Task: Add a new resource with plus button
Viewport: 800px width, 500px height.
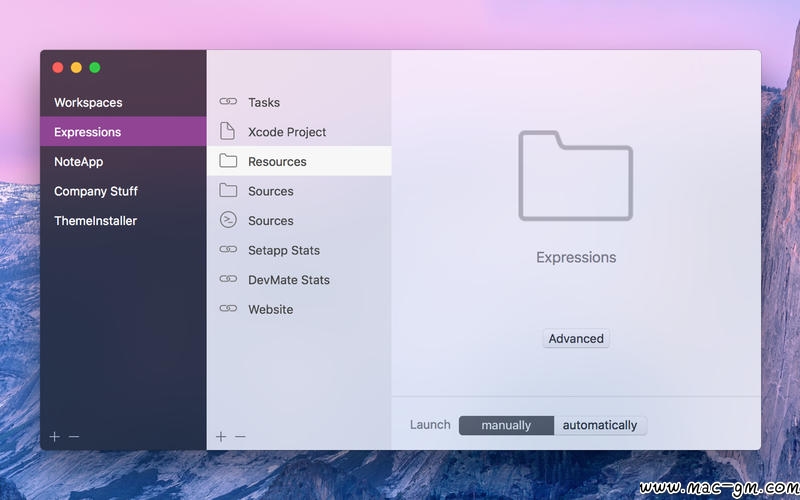Action: [221, 437]
